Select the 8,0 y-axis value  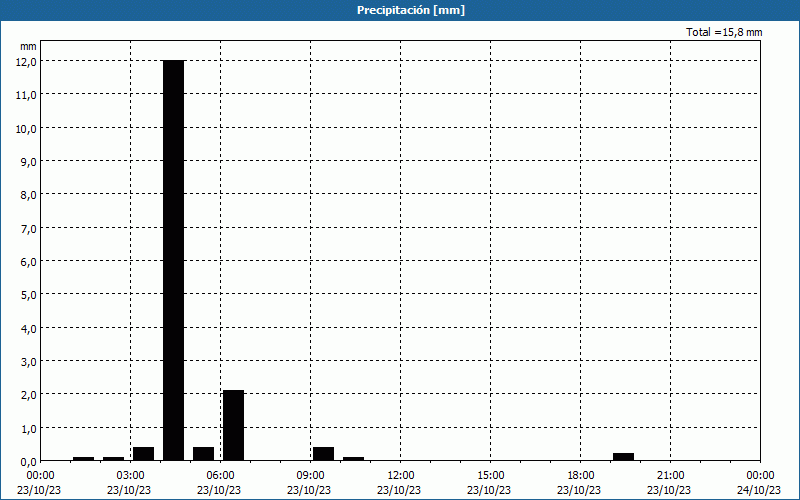click(28, 195)
